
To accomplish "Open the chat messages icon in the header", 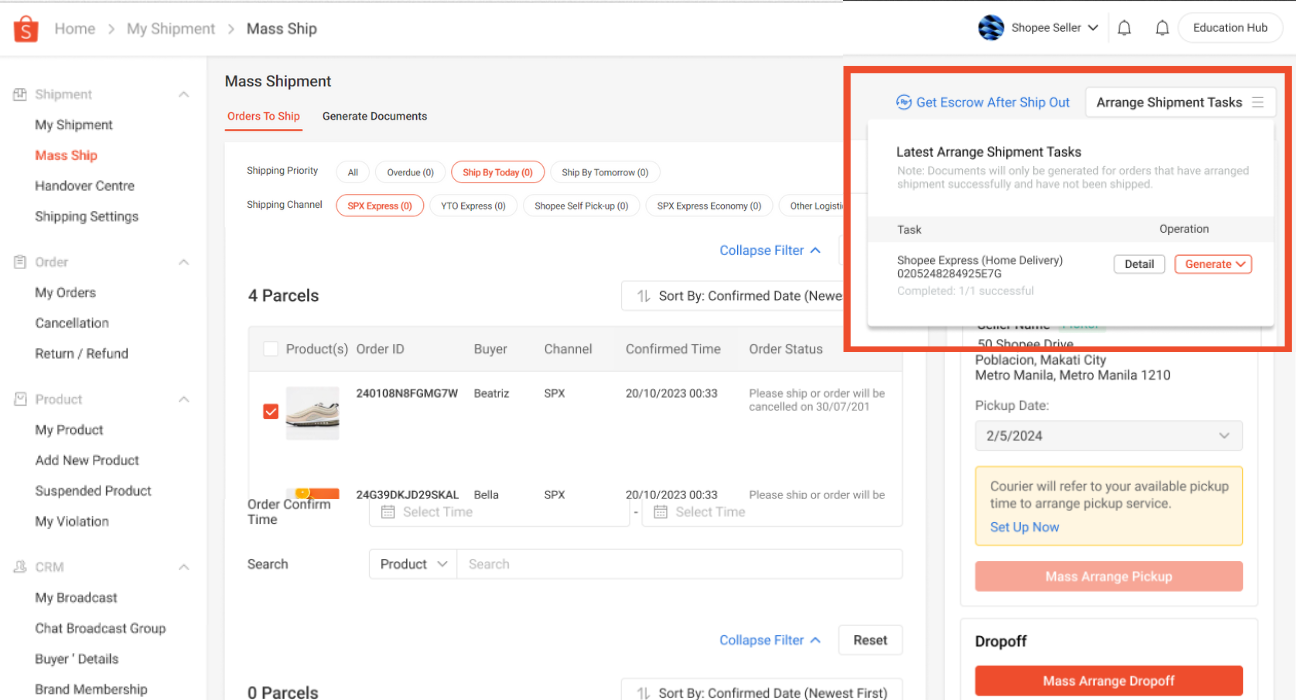I will (x=1123, y=27).
